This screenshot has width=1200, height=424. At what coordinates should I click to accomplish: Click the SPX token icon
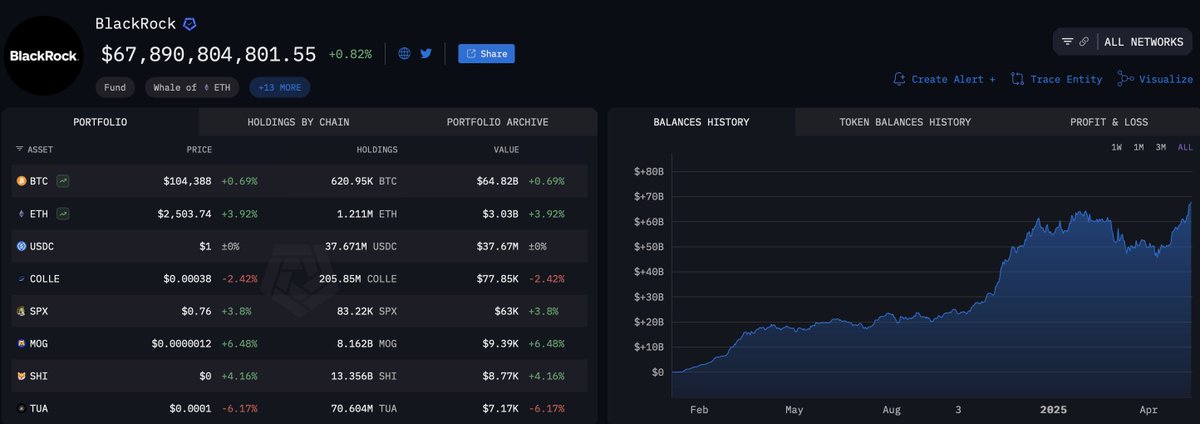(21, 311)
